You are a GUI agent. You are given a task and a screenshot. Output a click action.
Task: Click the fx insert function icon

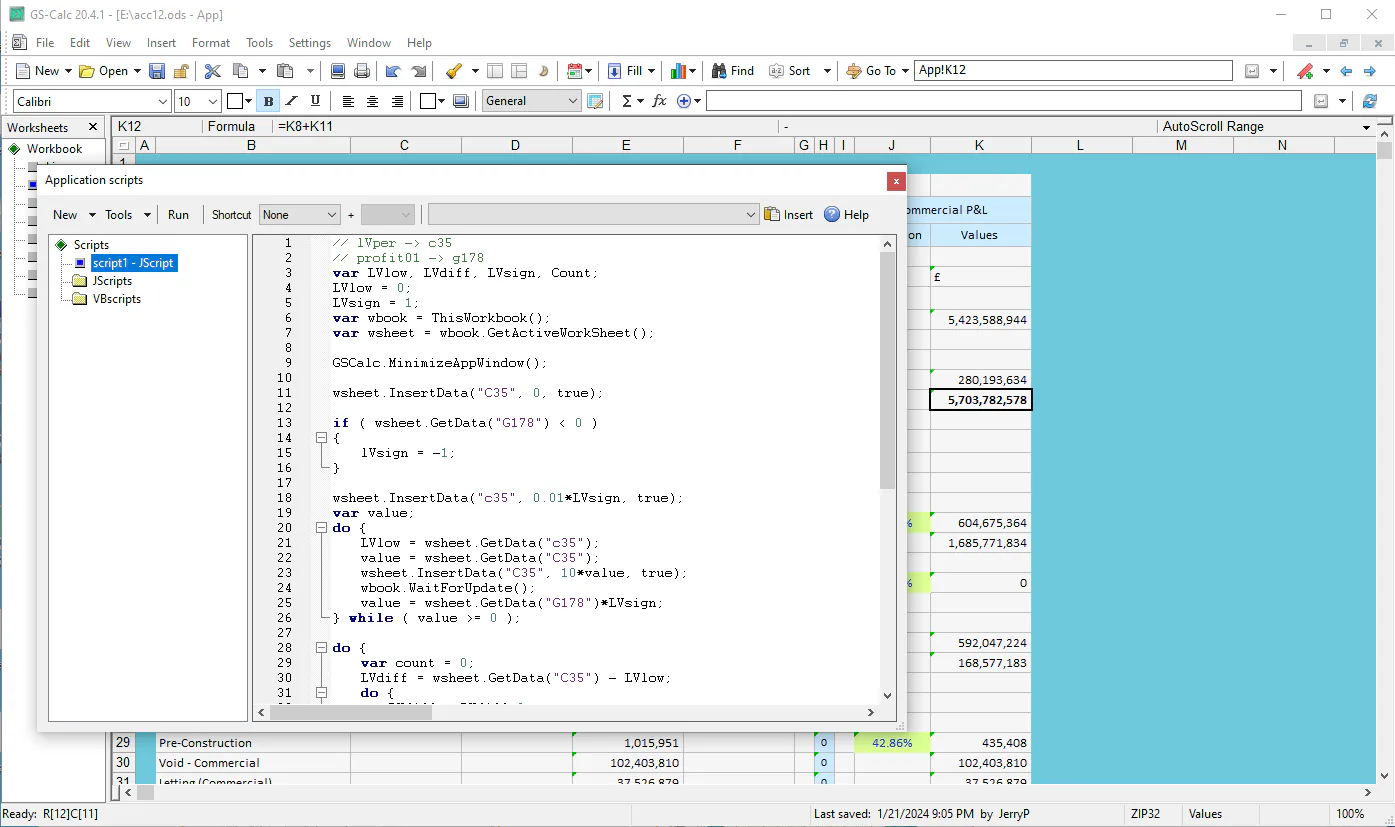click(659, 101)
